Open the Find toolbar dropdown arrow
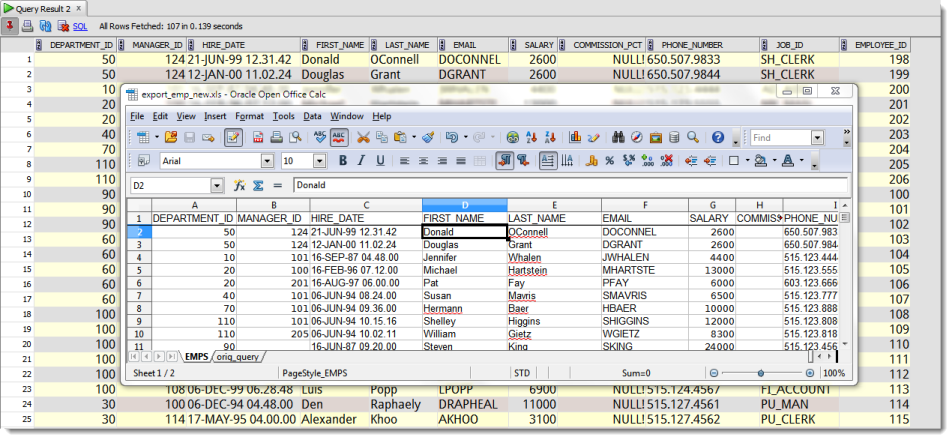Image resolution: width=952 pixels, height=440 pixels. pyautogui.click(x=817, y=138)
